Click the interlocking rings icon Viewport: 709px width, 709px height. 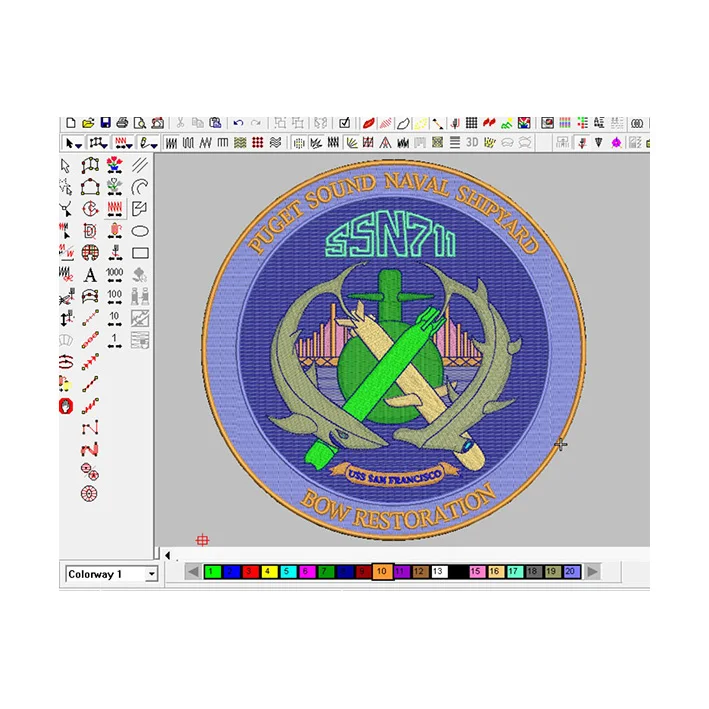[637, 123]
